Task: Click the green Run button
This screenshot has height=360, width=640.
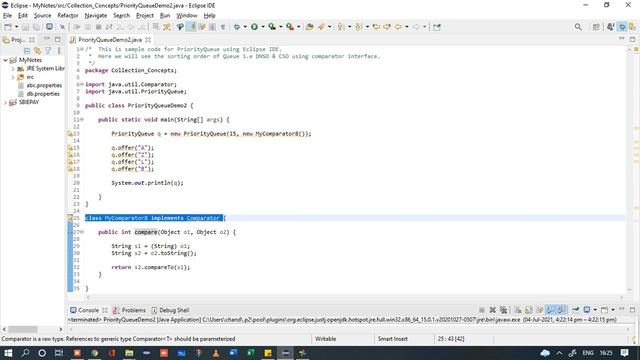Action: [x=254, y=27]
